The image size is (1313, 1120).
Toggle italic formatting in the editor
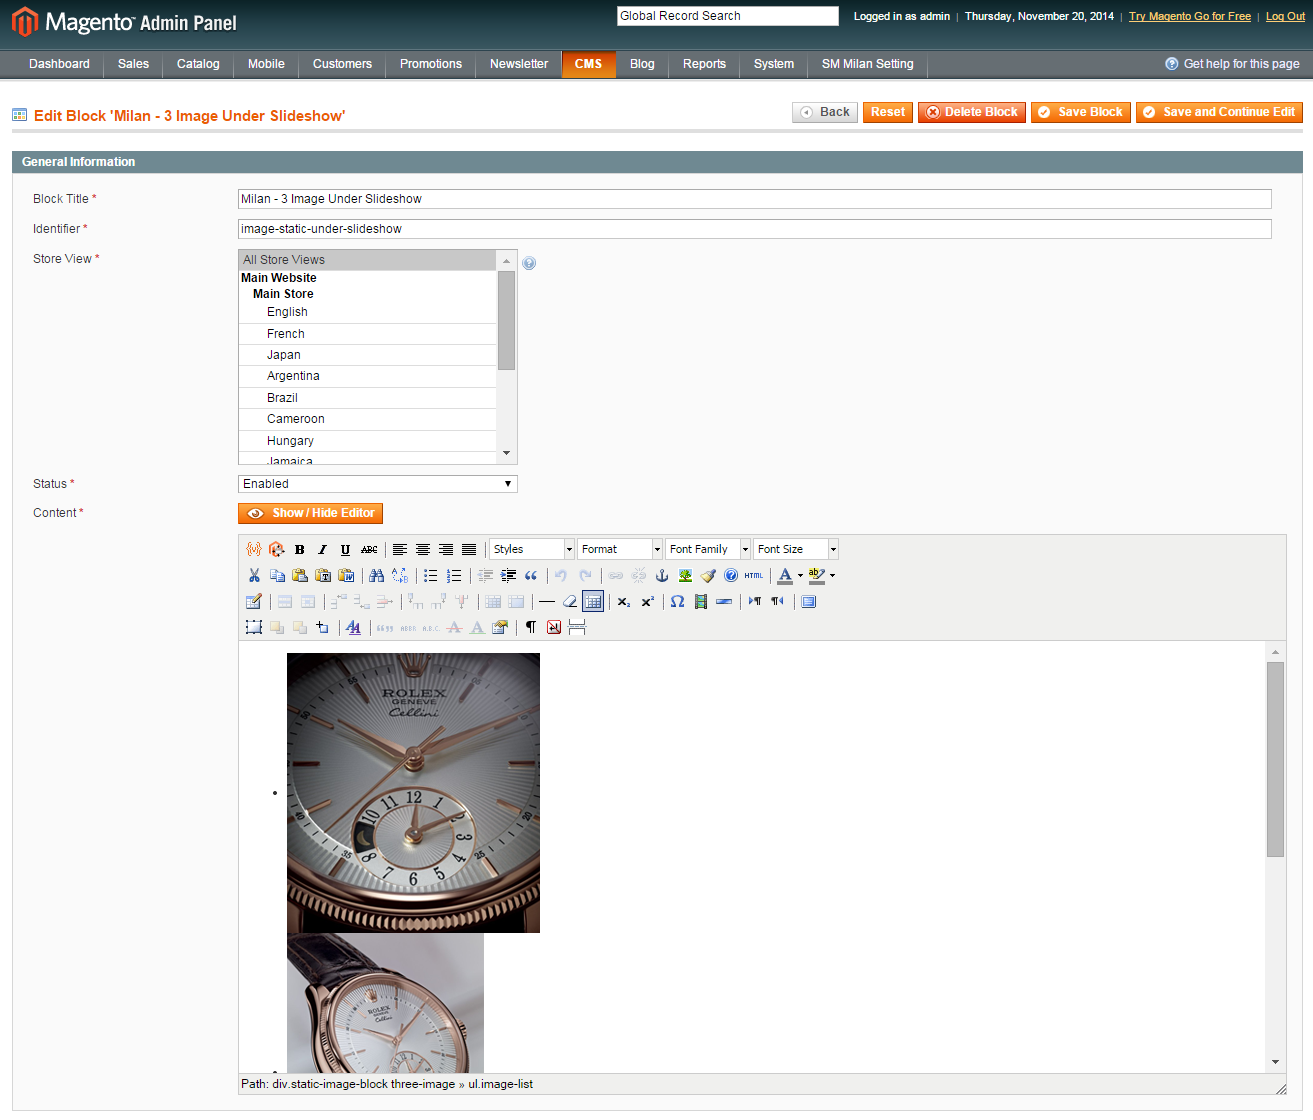(323, 549)
